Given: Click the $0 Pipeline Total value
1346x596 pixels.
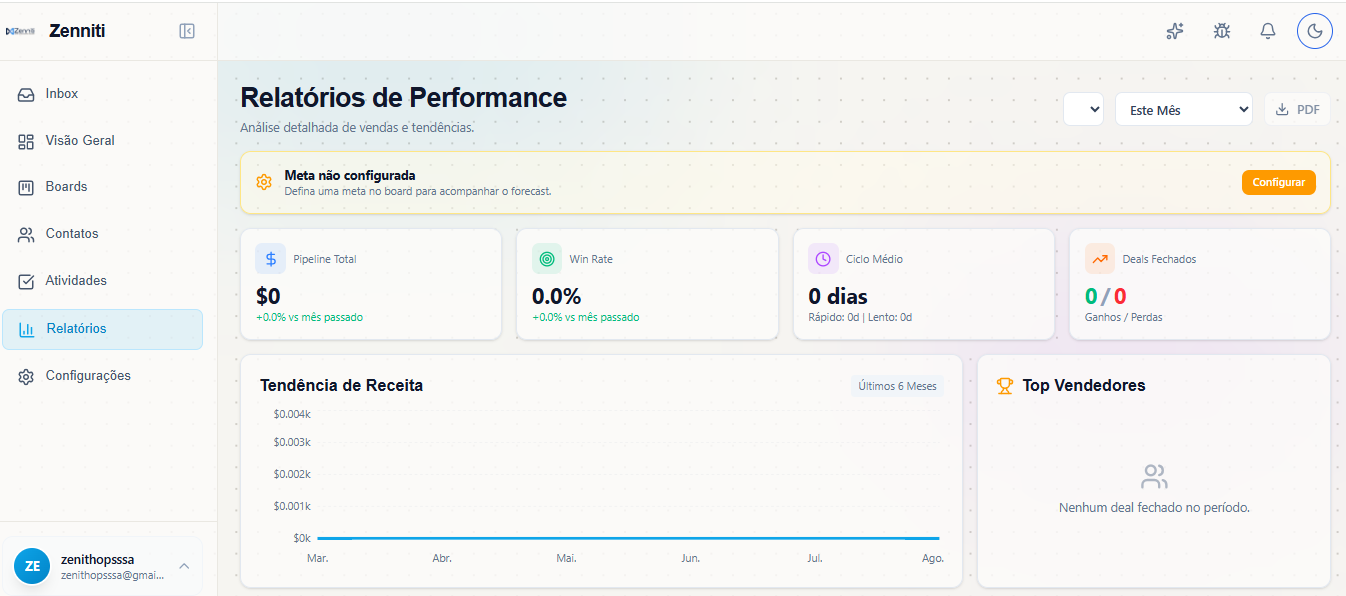Looking at the screenshot, I should coord(268,296).
